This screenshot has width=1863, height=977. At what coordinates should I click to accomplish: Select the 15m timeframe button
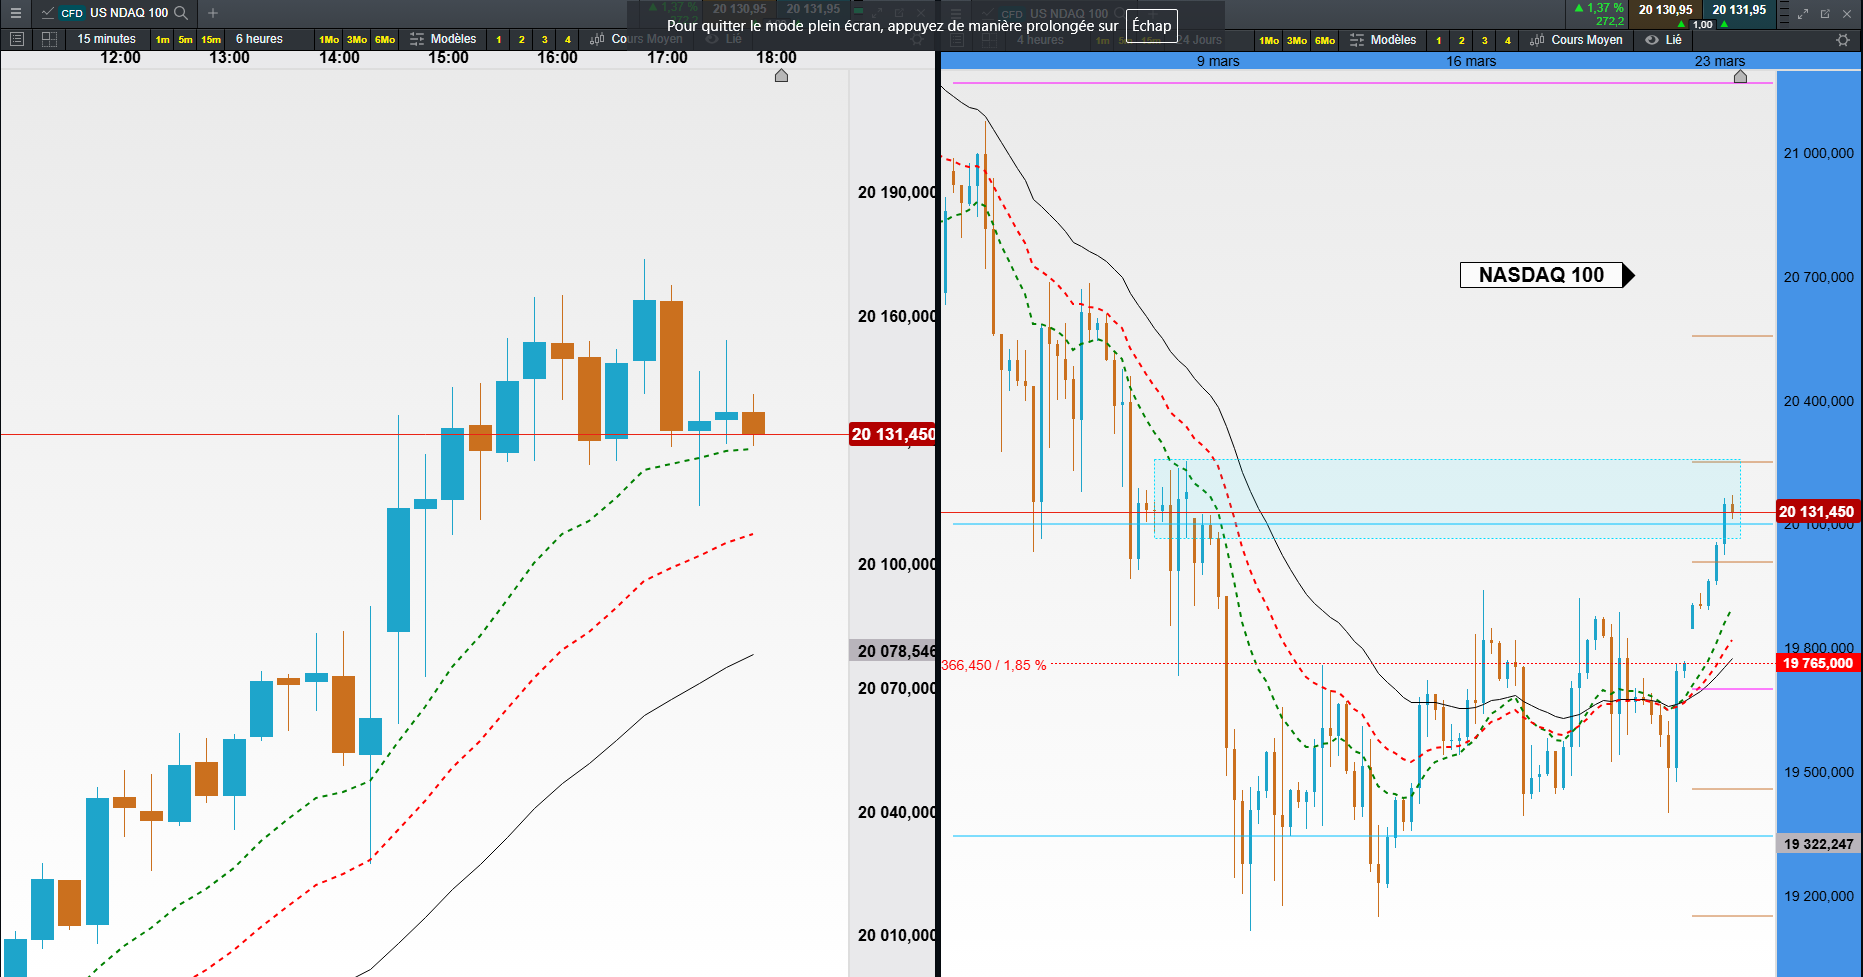211,40
